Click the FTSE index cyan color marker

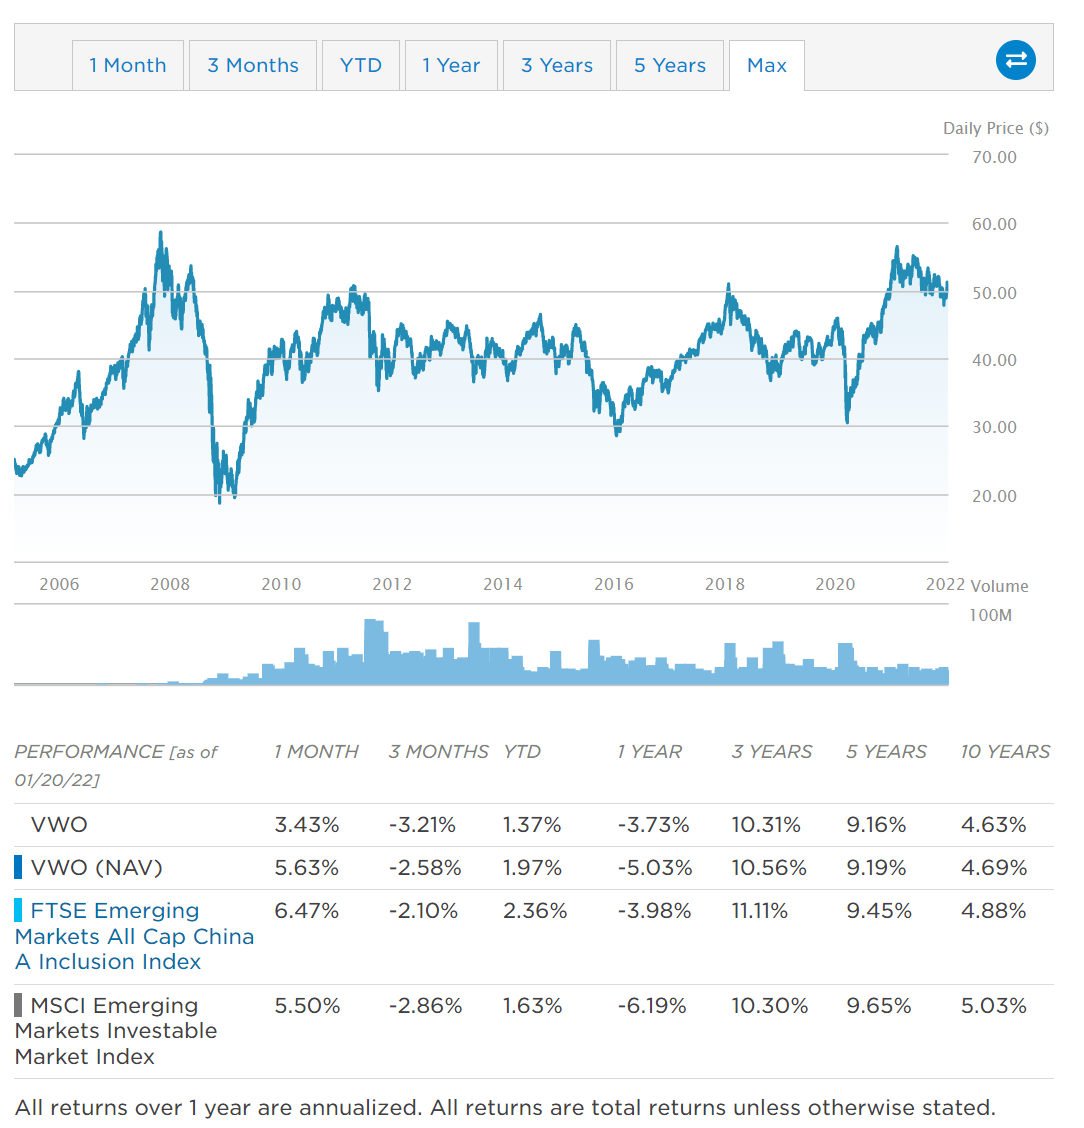(x=18, y=910)
